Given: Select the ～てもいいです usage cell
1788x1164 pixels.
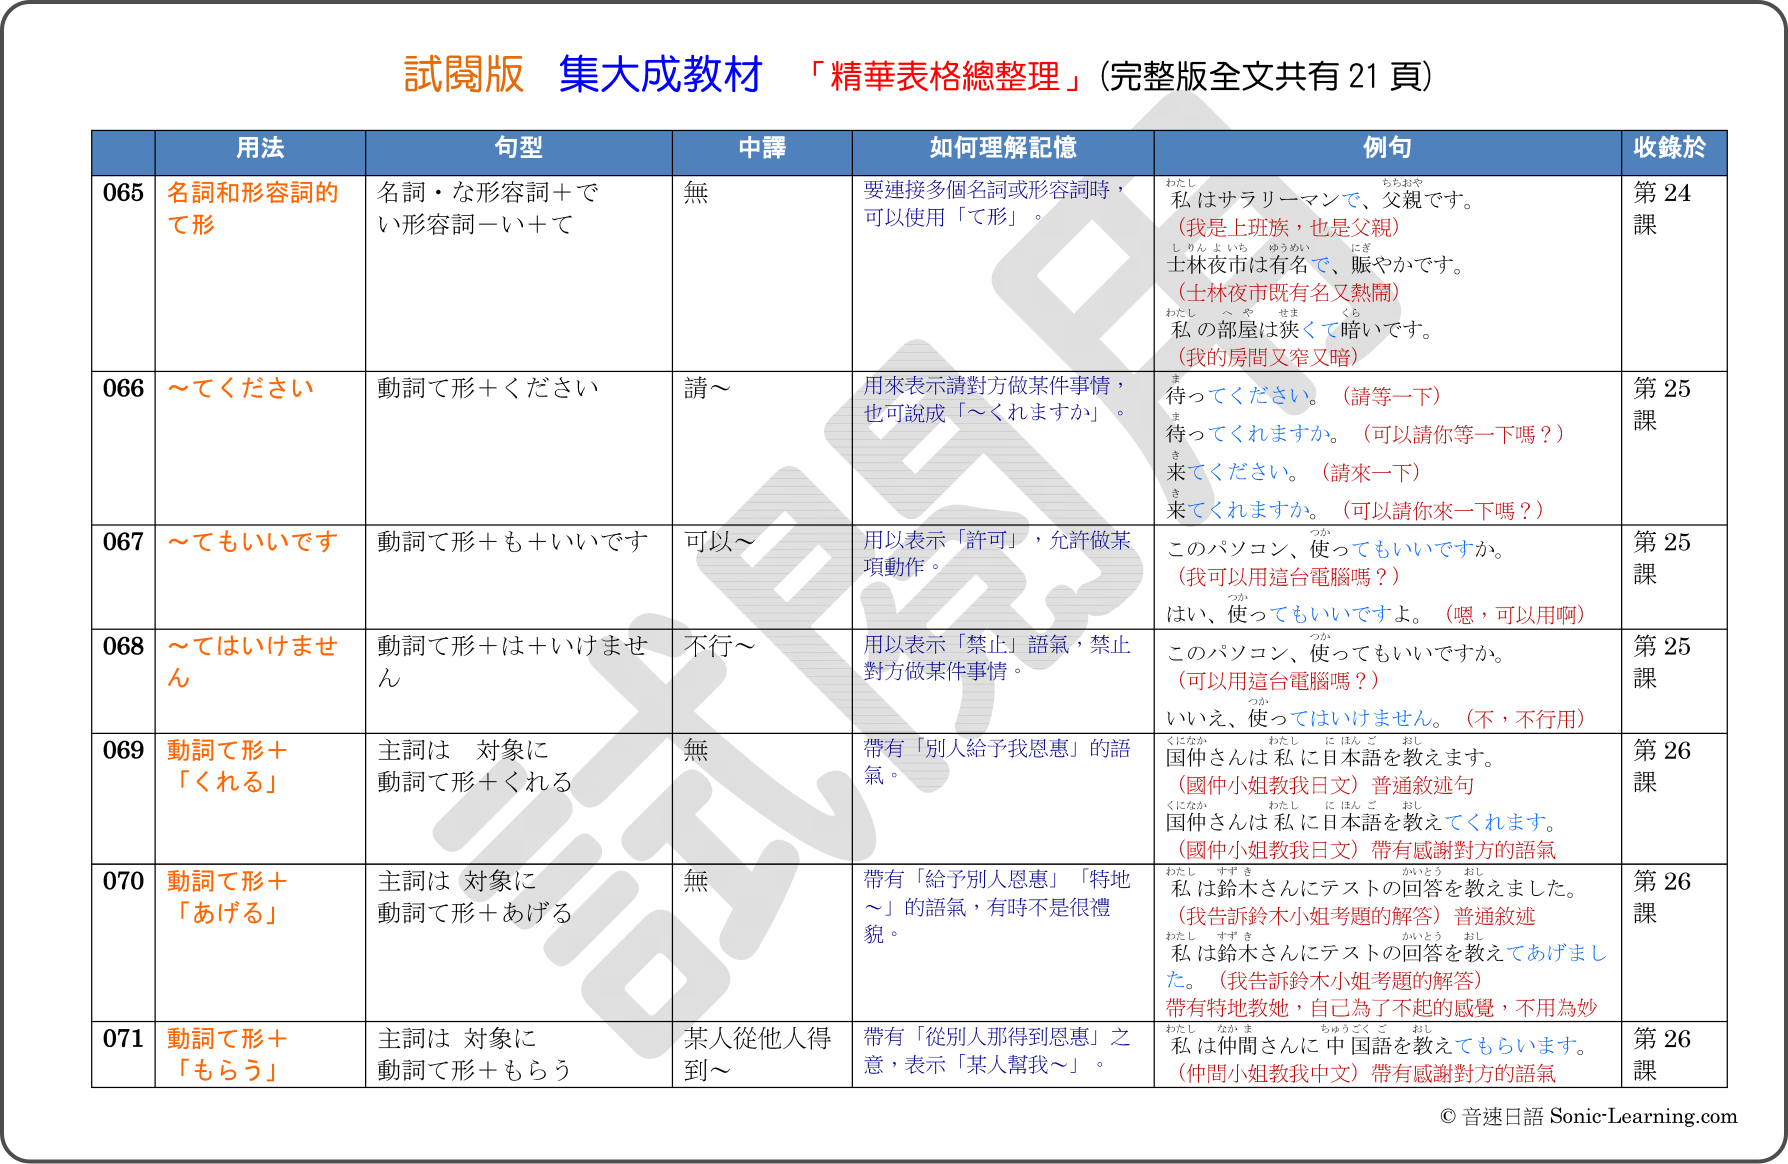Looking at the screenshot, I should [253, 542].
